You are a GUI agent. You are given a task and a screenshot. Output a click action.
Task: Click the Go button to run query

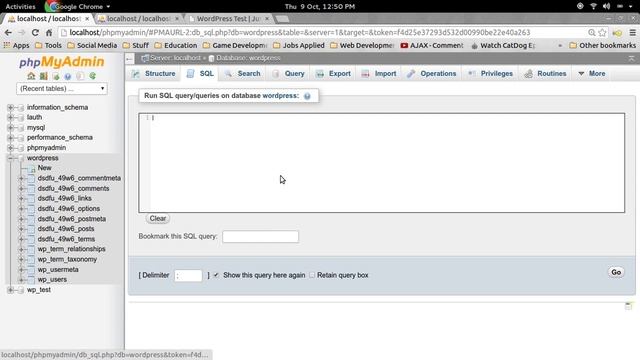point(616,272)
